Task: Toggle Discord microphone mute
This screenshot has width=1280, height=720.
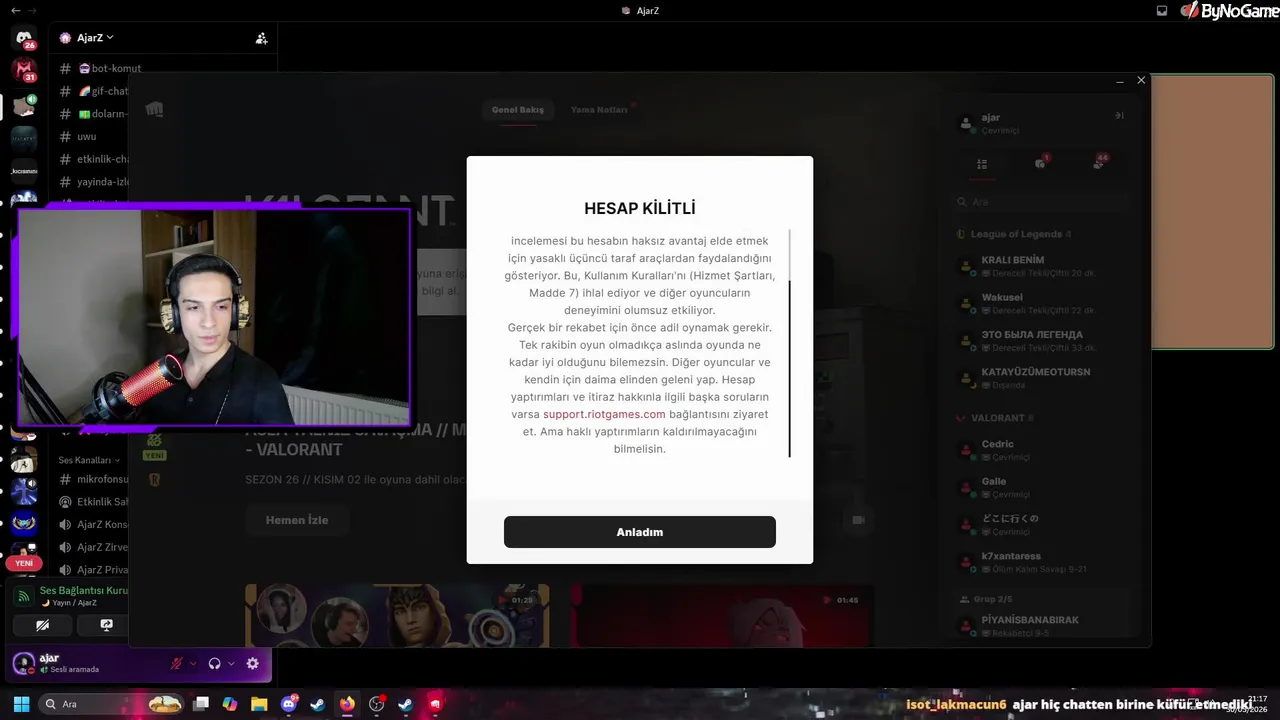Action: coord(177,663)
